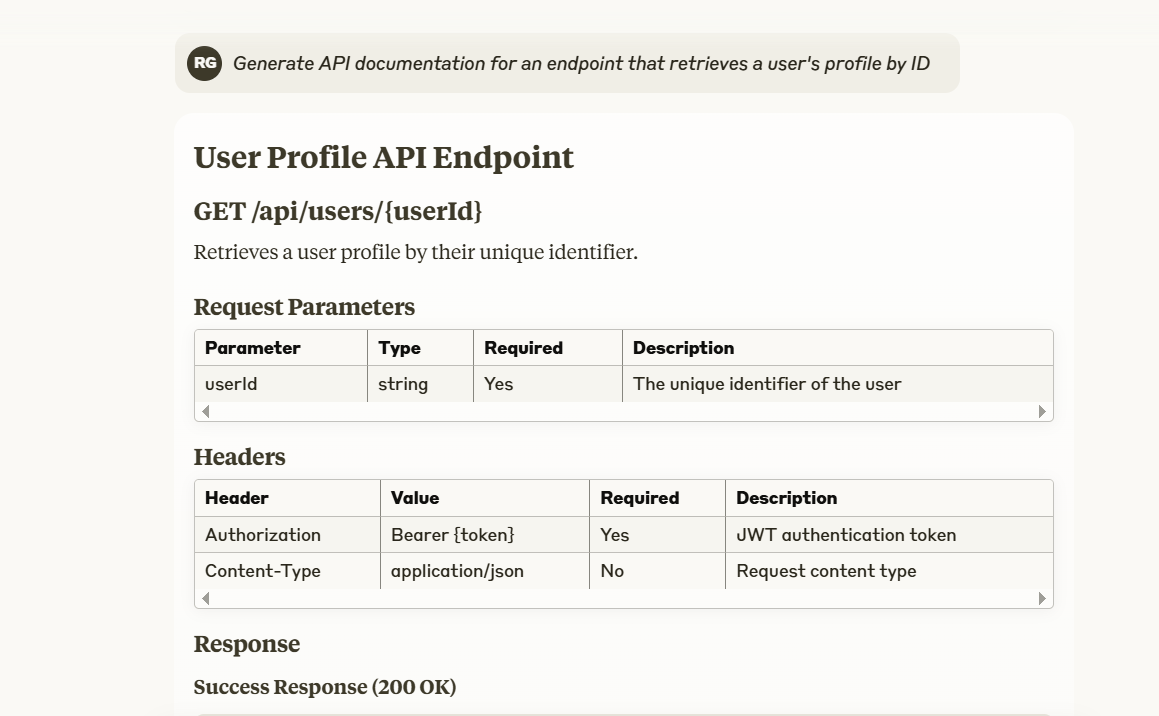Image resolution: width=1159 pixels, height=716 pixels.
Task: Click the Success Response (200 OK) heading
Action: click(324, 687)
